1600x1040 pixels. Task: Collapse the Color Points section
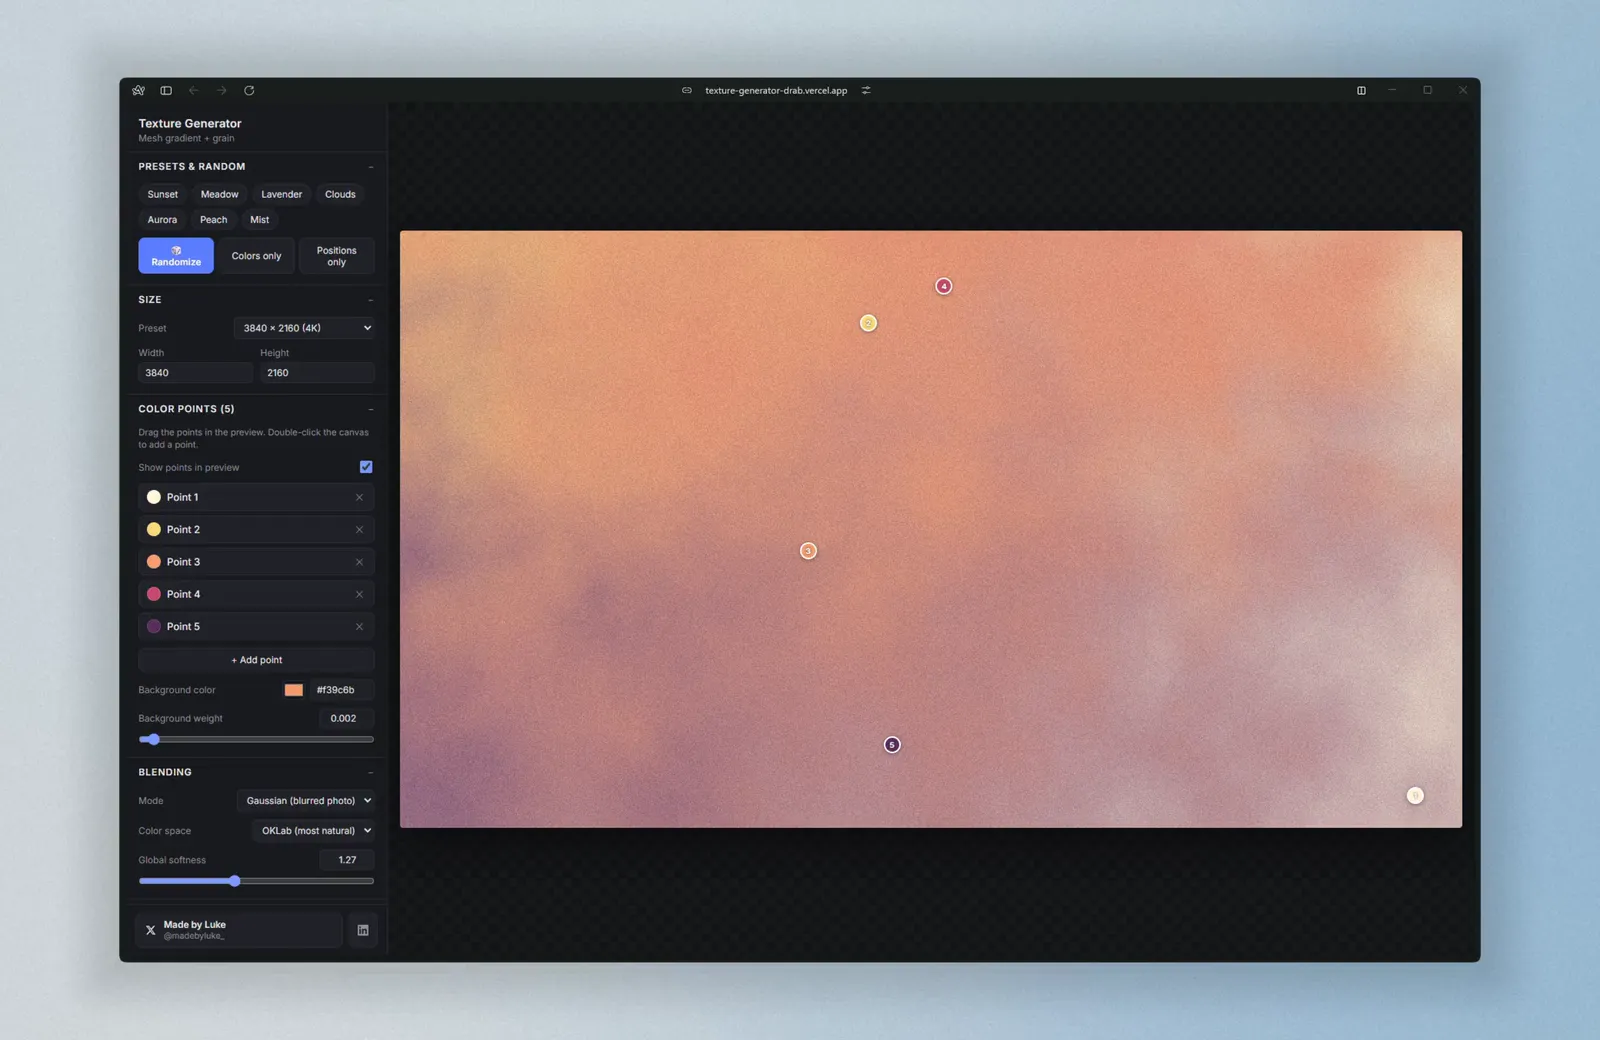pyautogui.click(x=370, y=409)
